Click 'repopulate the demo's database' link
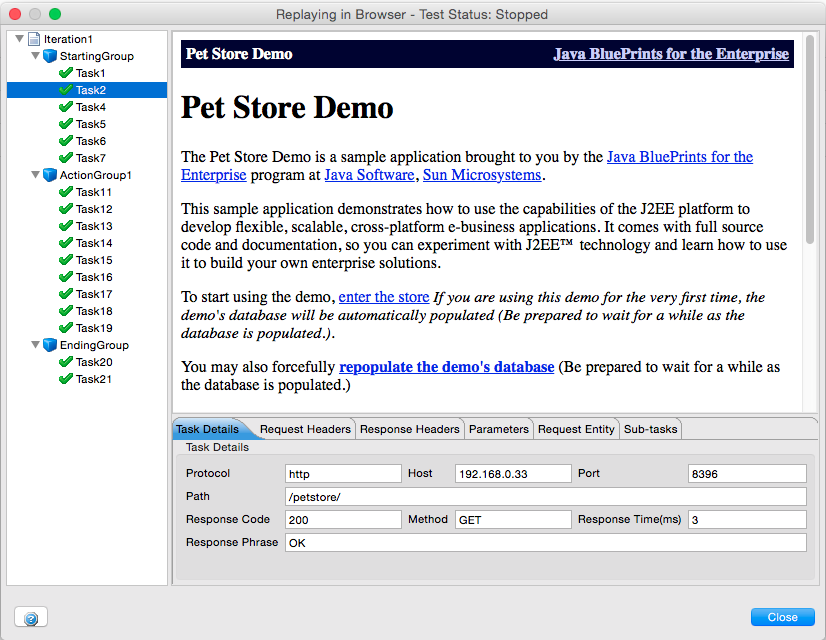The height and width of the screenshot is (640, 826). click(447, 367)
